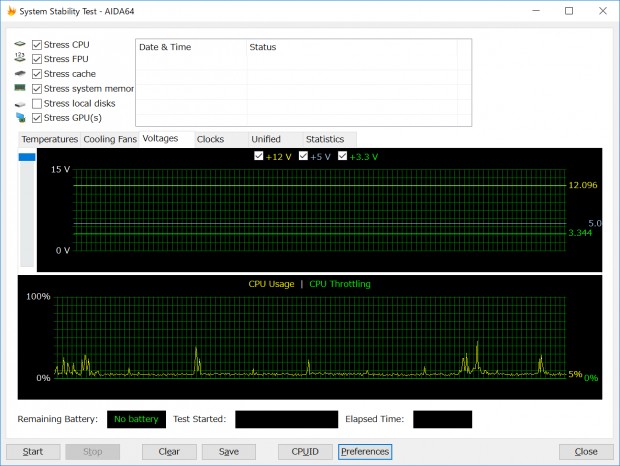This screenshot has height=466, width=620.
Task: Click the 3.344 voltage value label
Action: [x=580, y=233]
